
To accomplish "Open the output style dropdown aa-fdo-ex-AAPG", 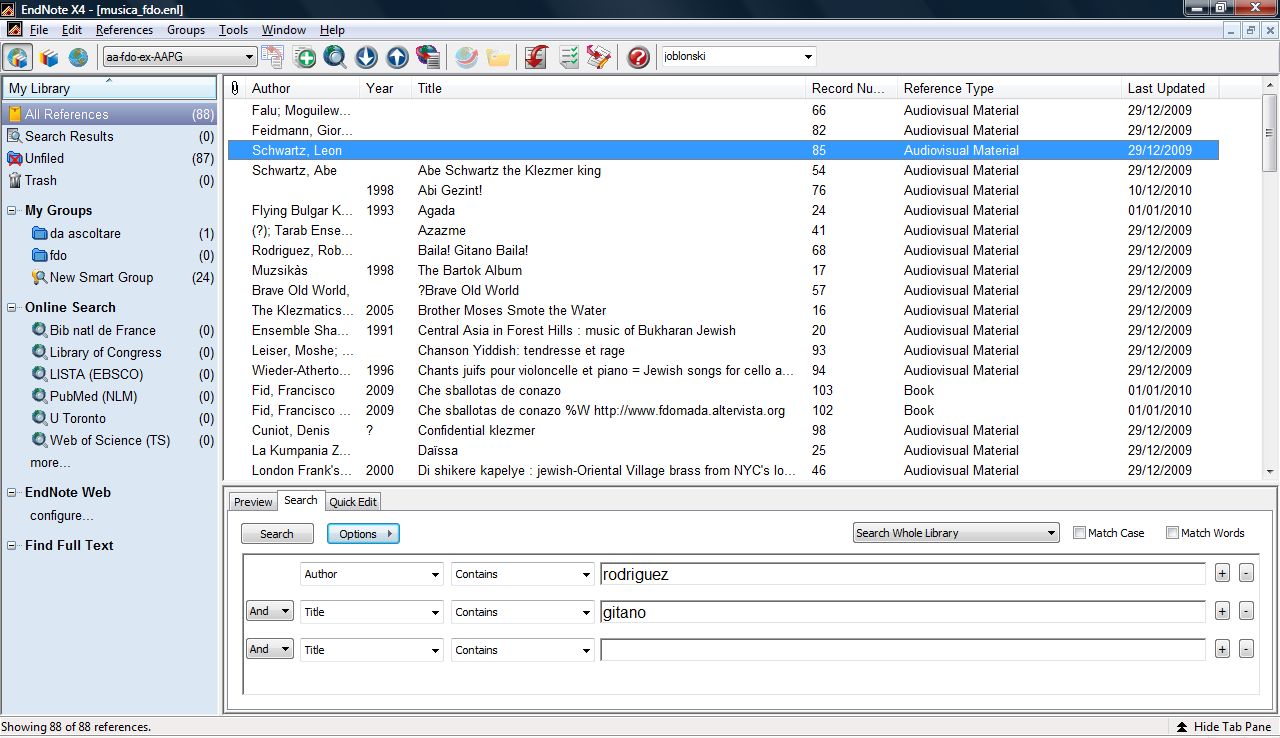I will coord(180,57).
